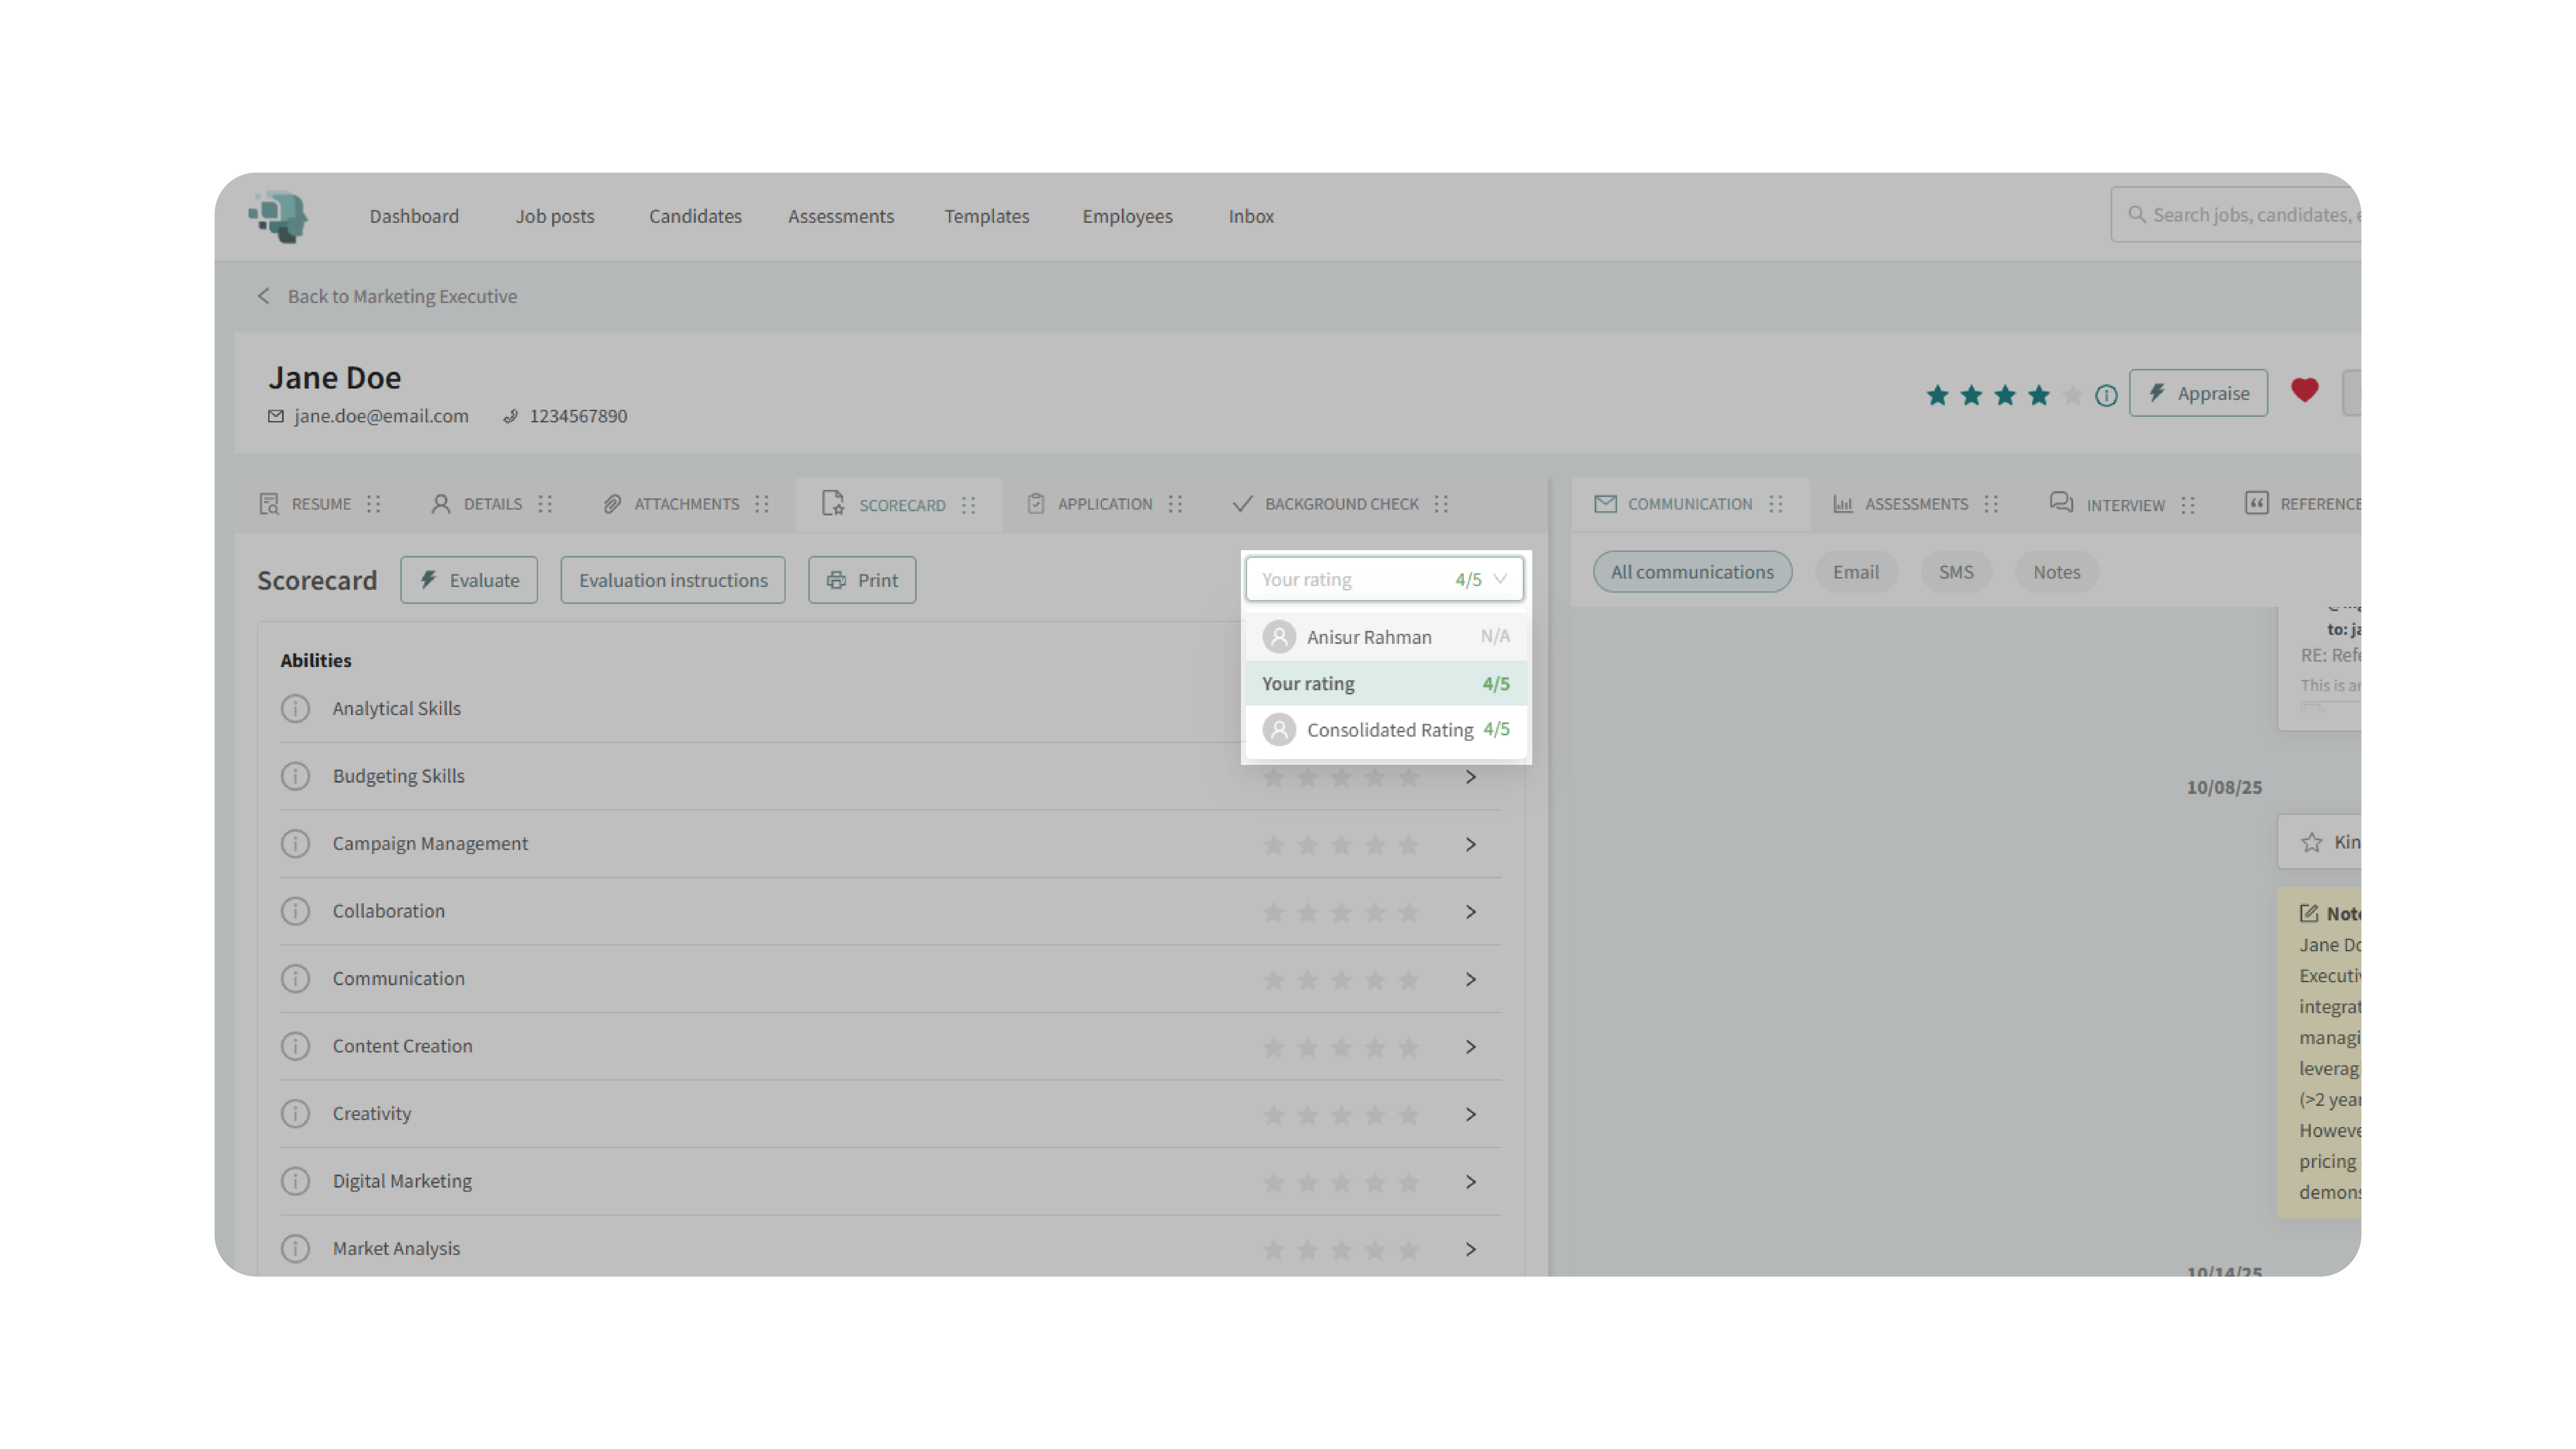Open the Candidates menu item
Viewport: 2576px width, 1449px height.
click(695, 216)
